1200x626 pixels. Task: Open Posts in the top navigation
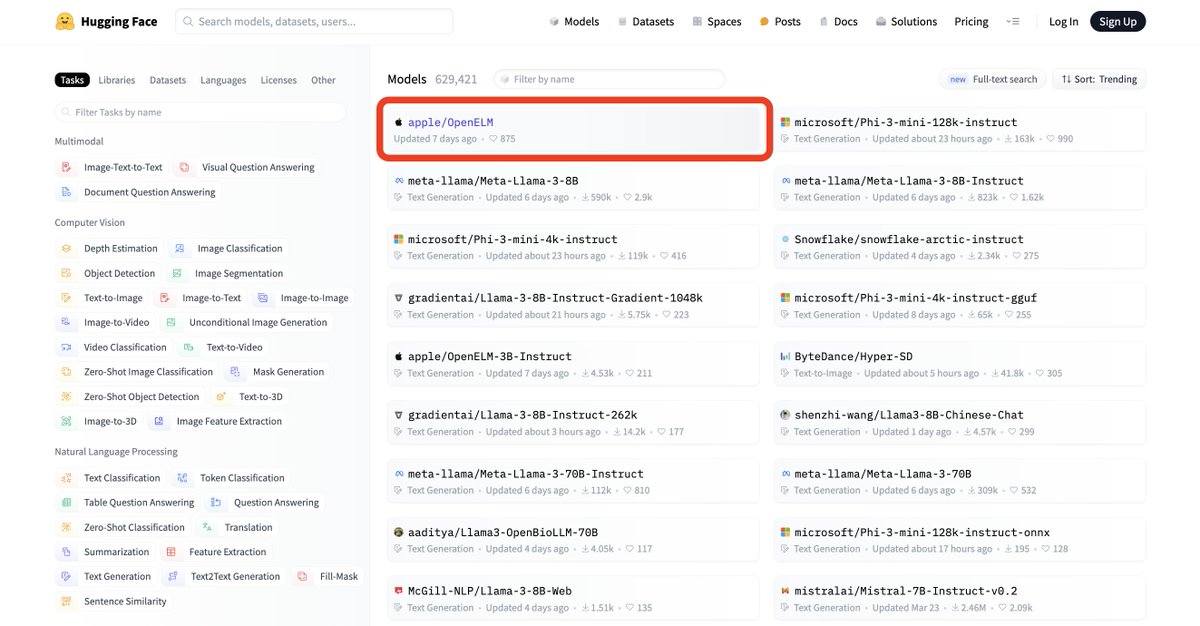pos(780,21)
